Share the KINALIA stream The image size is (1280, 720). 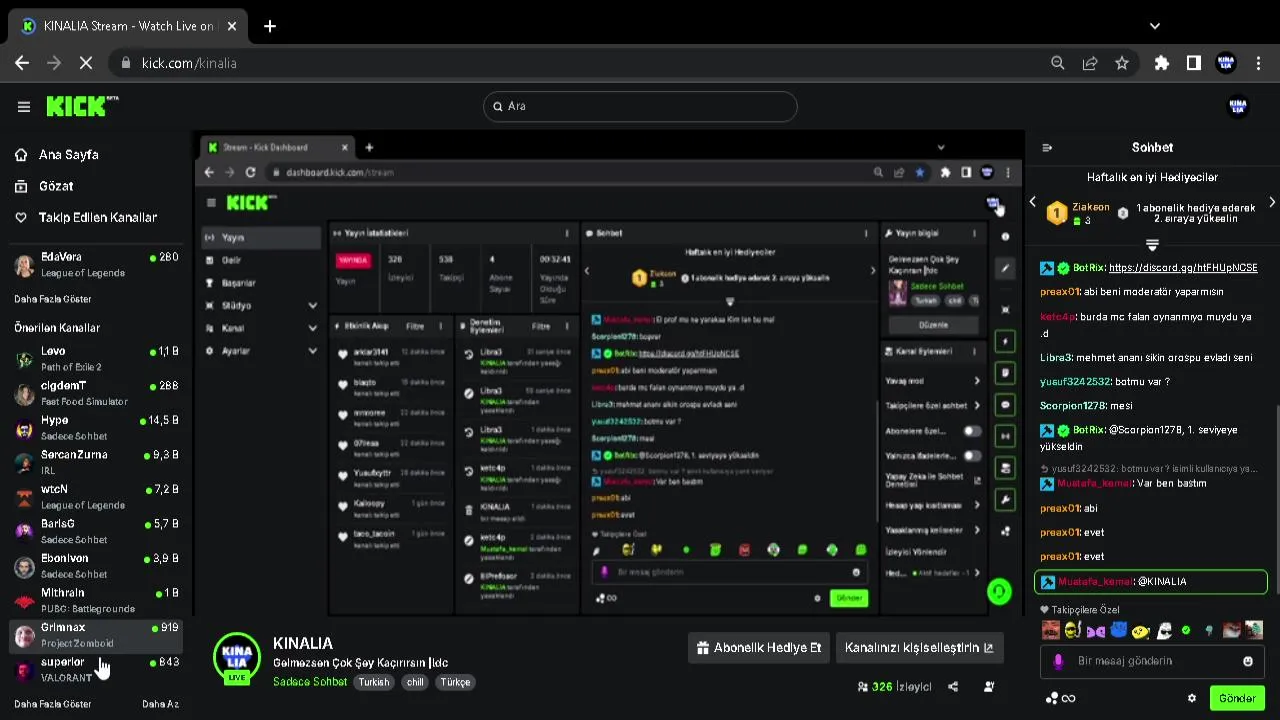pos(953,687)
